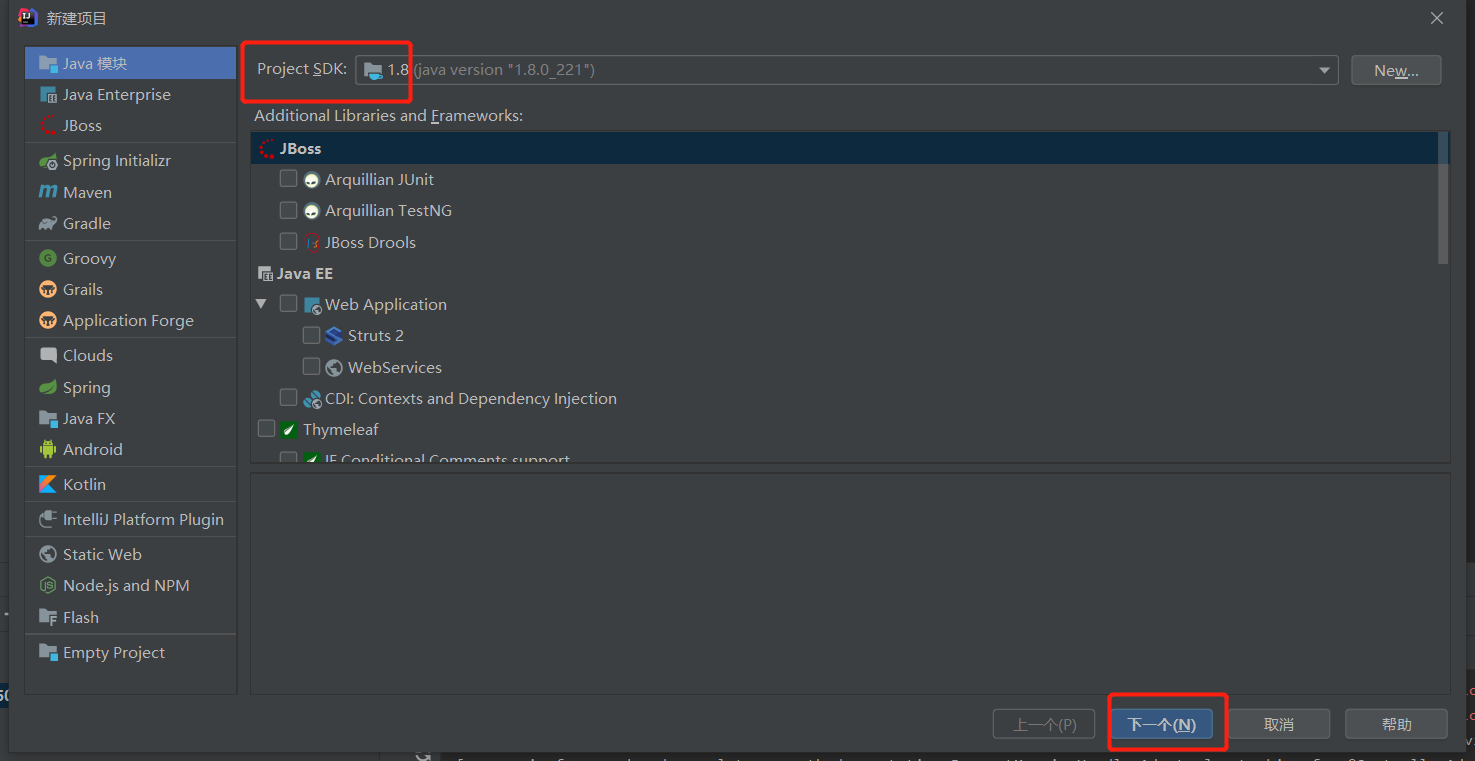Click the New... SDK button
The width and height of the screenshot is (1475, 761).
pyautogui.click(x=1396, y=70)
